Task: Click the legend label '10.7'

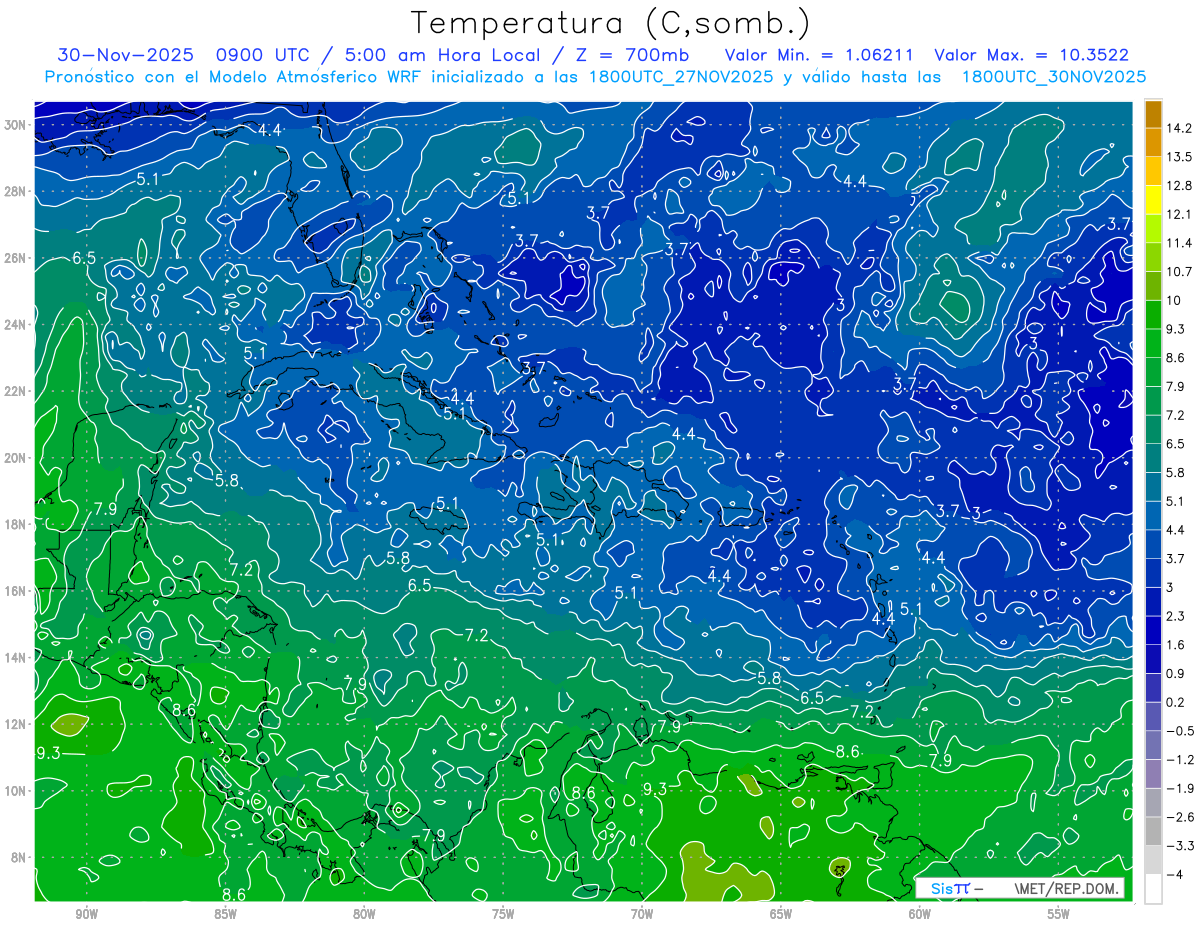Action: point(1180,272)
